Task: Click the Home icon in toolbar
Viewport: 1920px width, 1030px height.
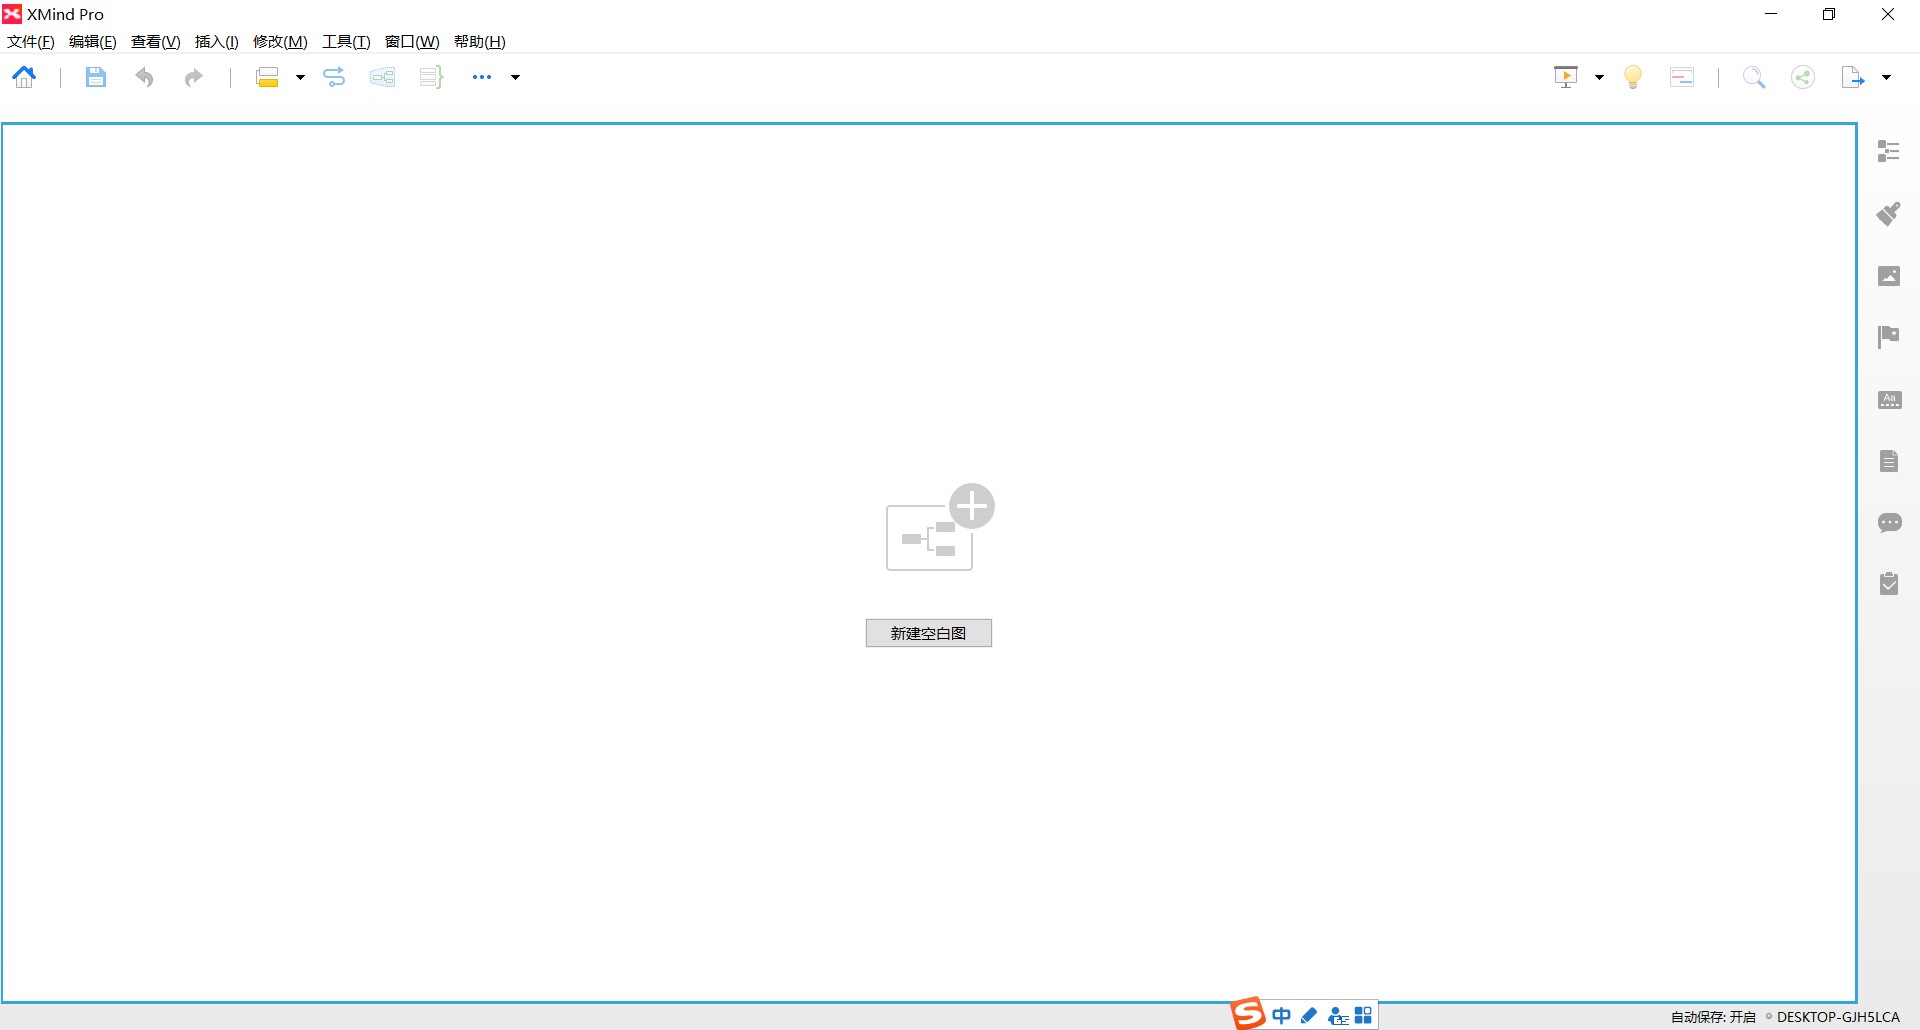Action: point(25,77)
